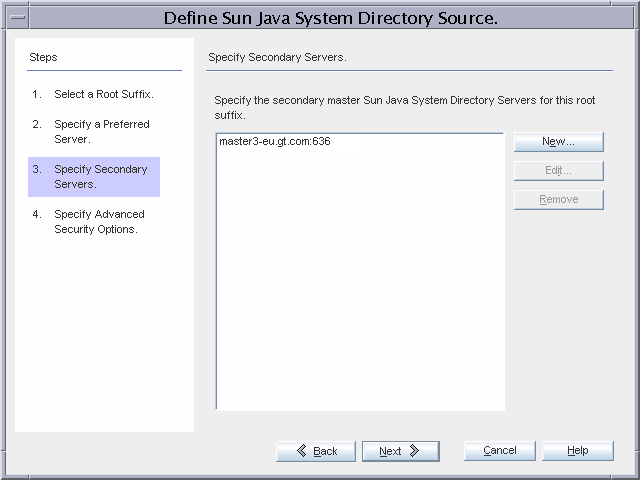Click step 2 Specify a Preferred Server

(x=91, y=131)
